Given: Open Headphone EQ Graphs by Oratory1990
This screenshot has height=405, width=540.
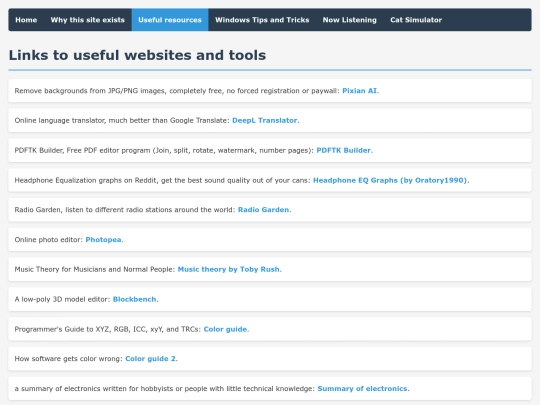Looking at the screenshot, I should coord(390,180).
